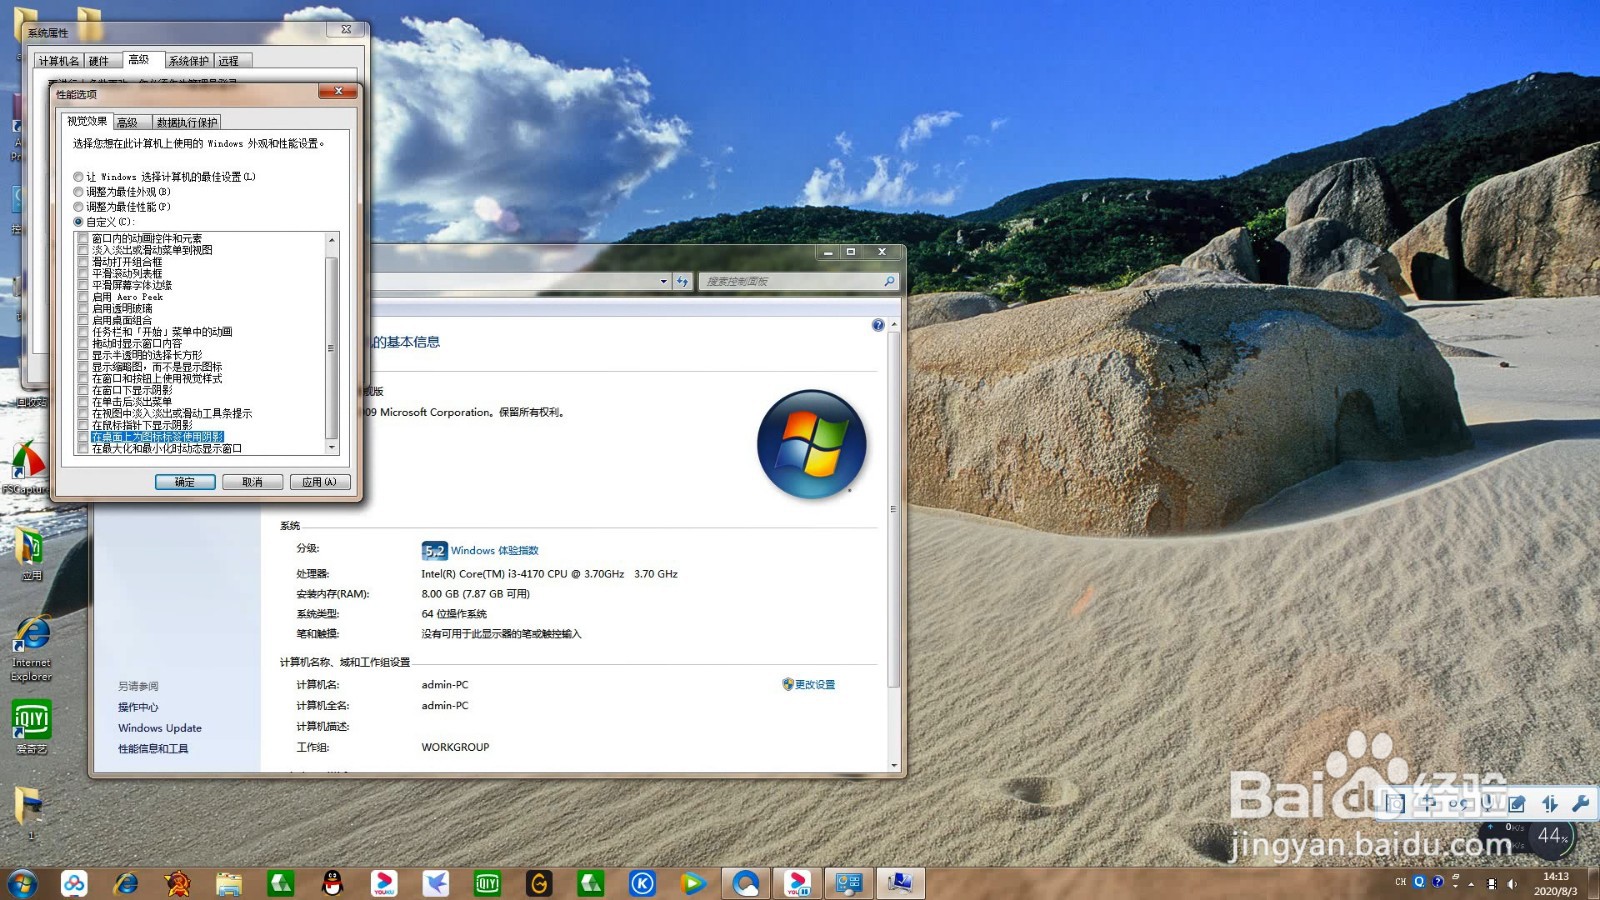Open the blue bird app taskbar icon
This screenshot has width=1600, height=900.
436,883
